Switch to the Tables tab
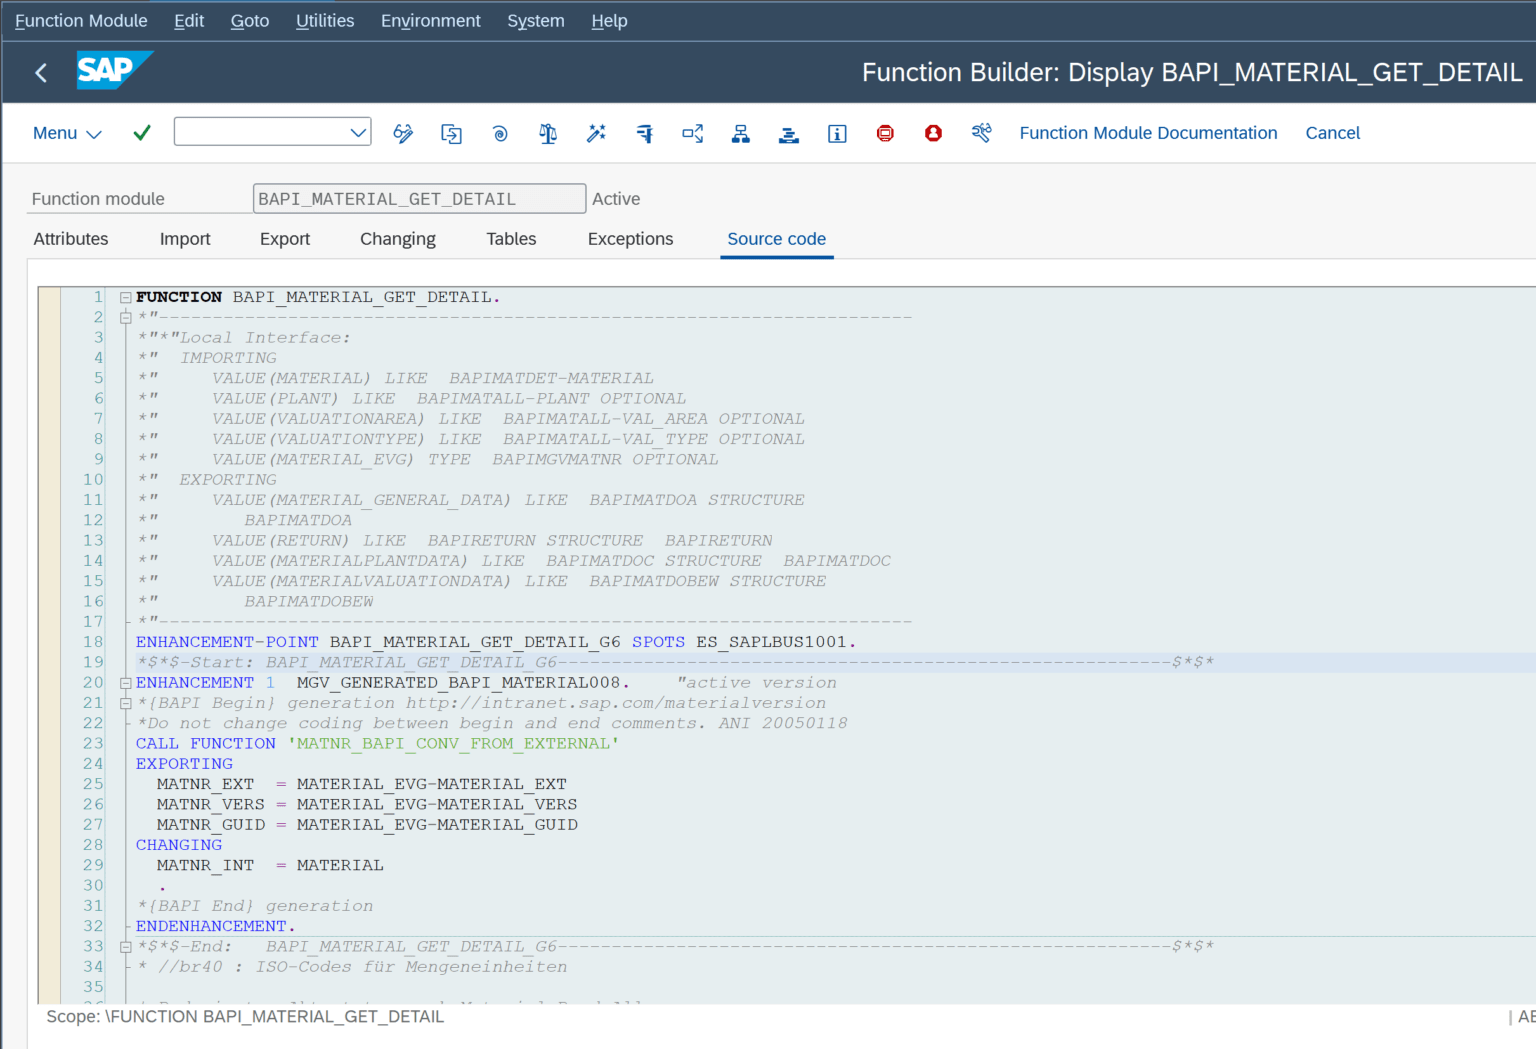The image size is (1536, 1049). [511, 239]
